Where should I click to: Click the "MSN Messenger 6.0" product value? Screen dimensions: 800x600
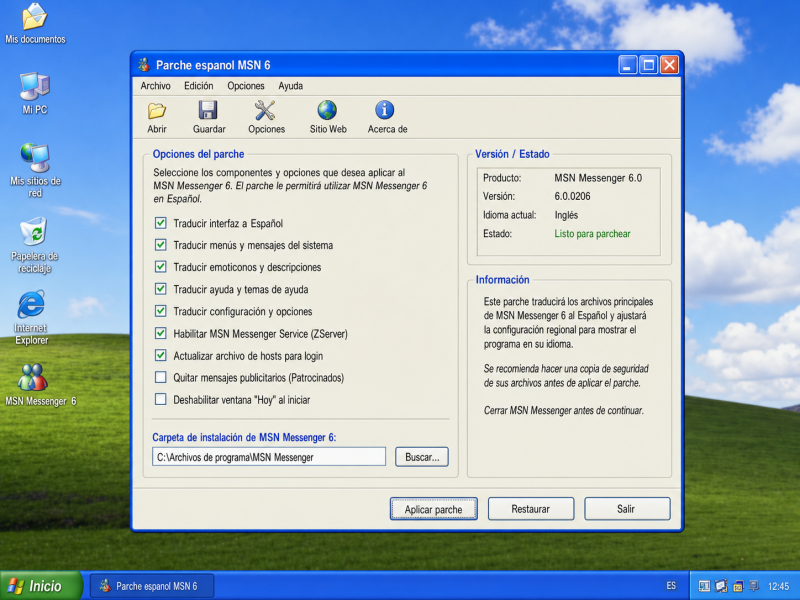point(598,178)
